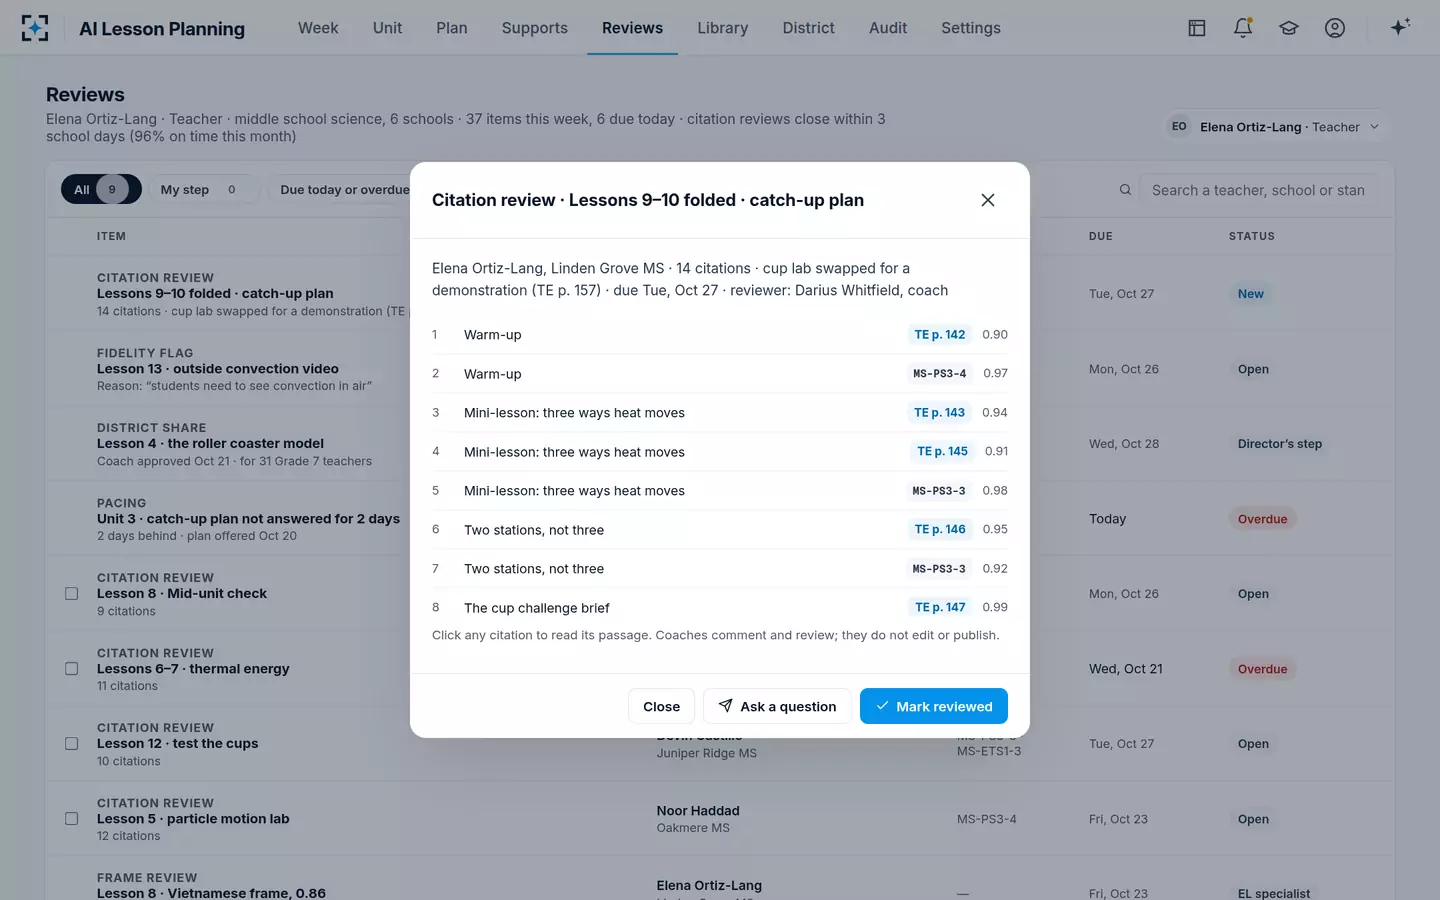Click Ask a question
Image resolution: width=1440 pixels, height=900 pixels.
777,706
